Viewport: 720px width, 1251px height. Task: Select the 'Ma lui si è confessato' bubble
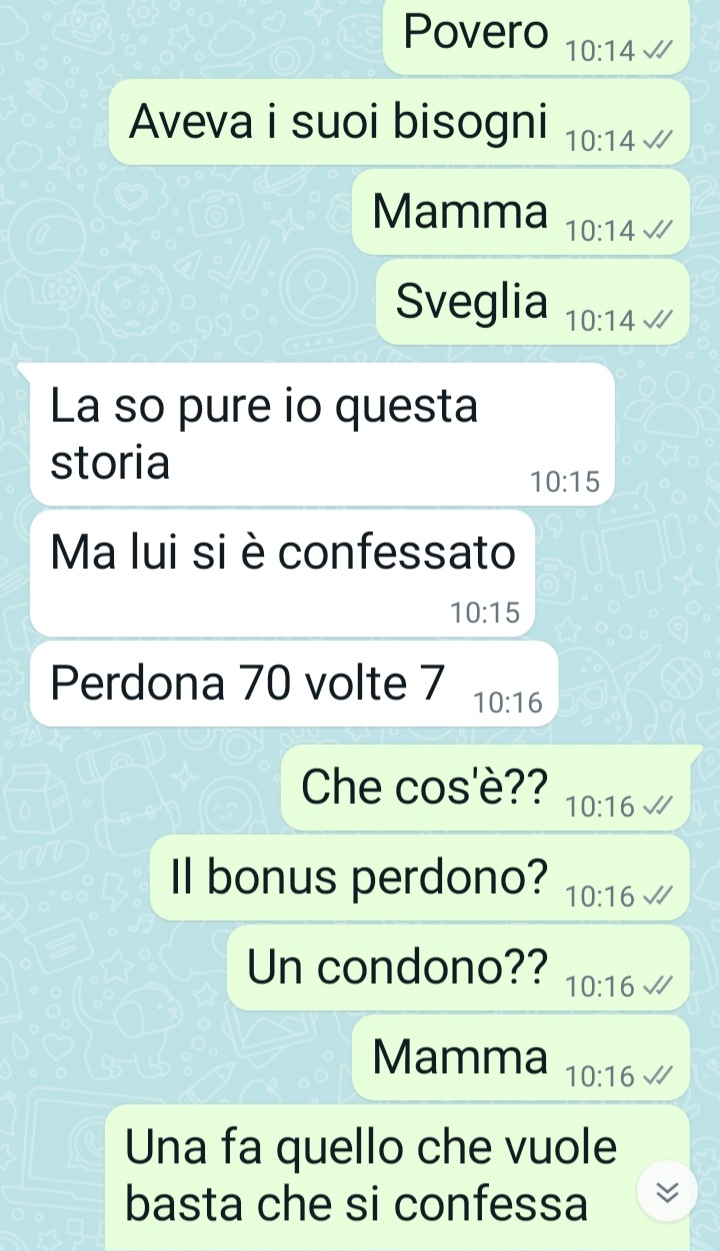coord(282,573)
